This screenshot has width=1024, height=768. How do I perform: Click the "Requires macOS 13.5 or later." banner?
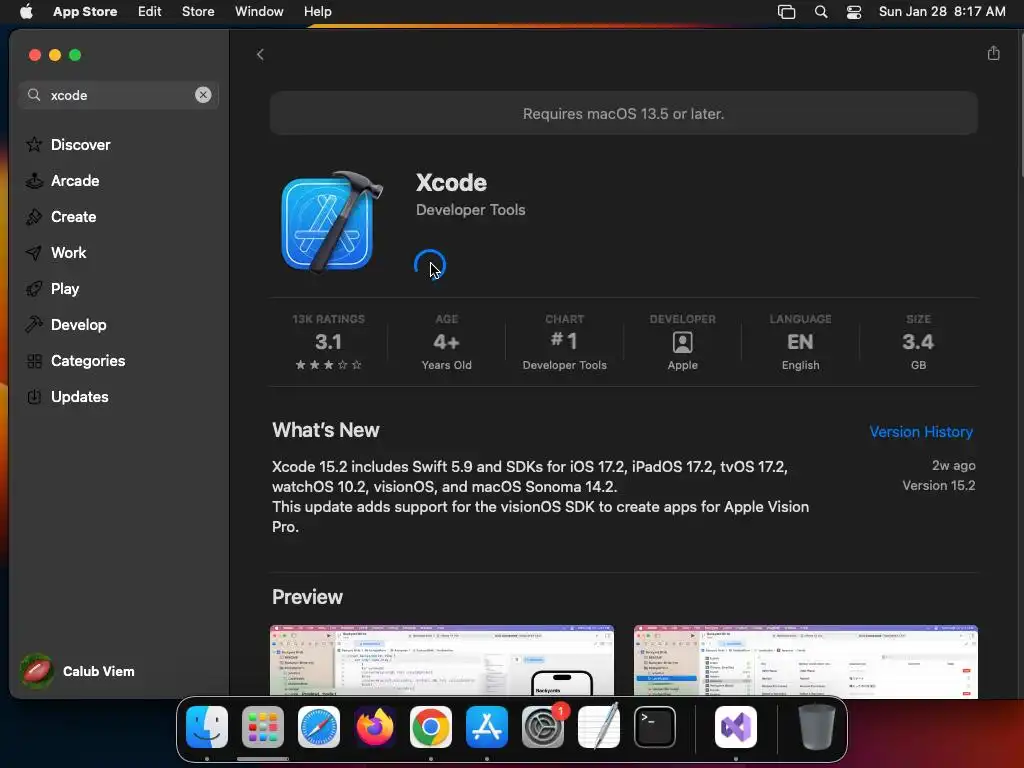click(624, 114)
